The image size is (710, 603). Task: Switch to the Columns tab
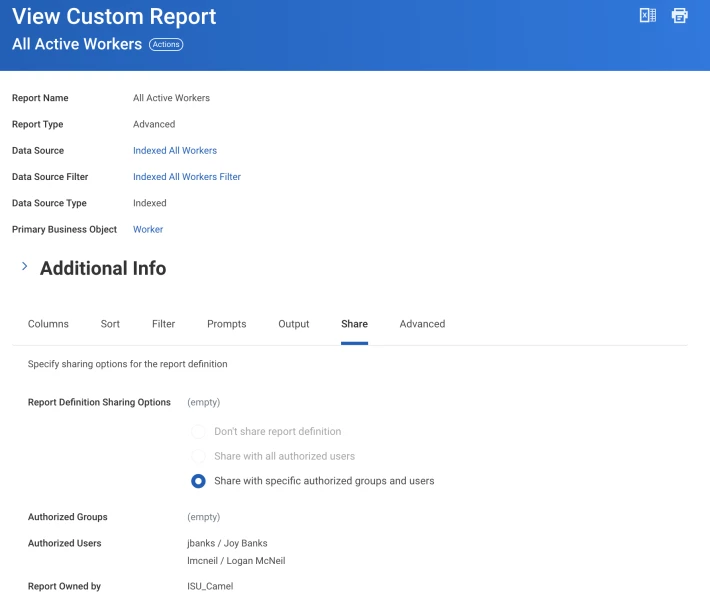click(x=48, y=324)
